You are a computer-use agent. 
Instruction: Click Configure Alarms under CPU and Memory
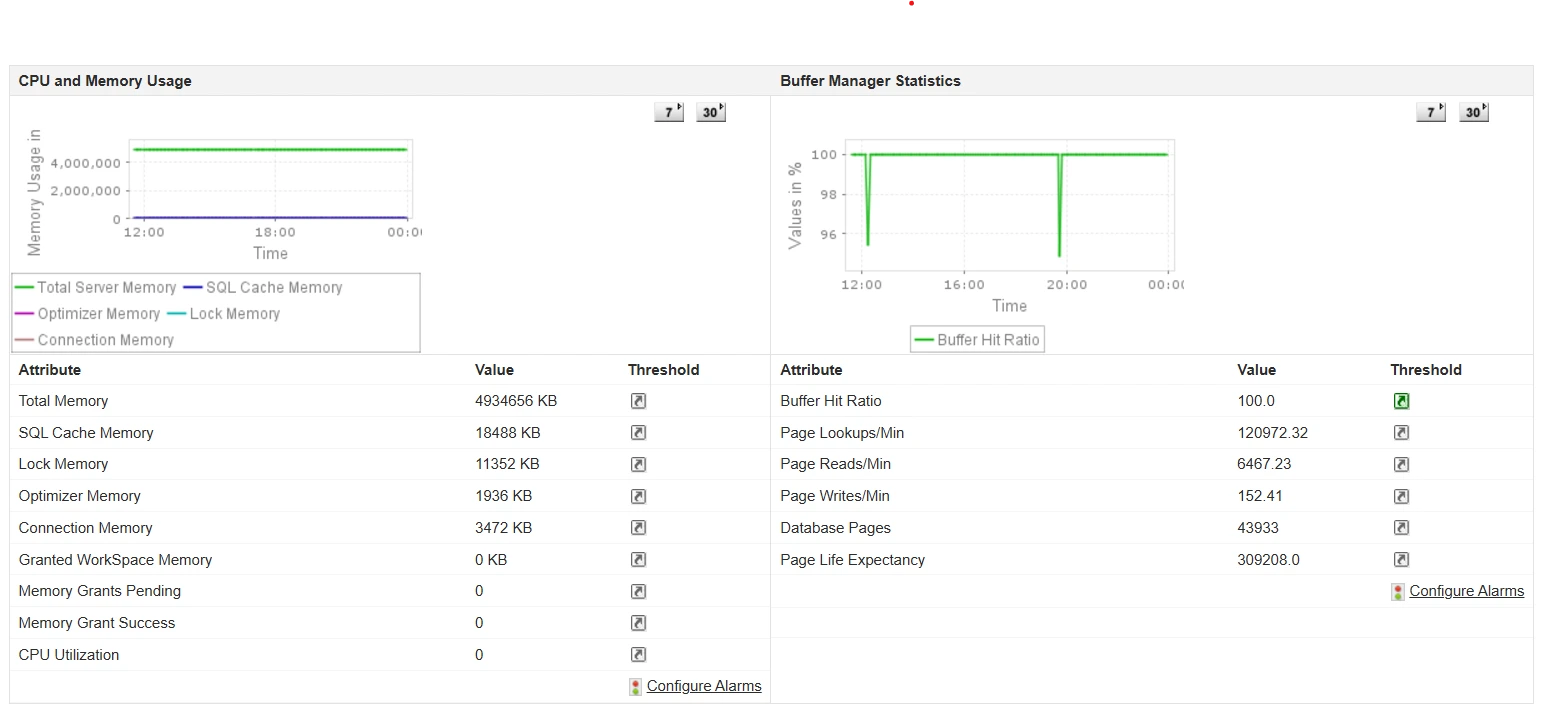tap(703, 686)
